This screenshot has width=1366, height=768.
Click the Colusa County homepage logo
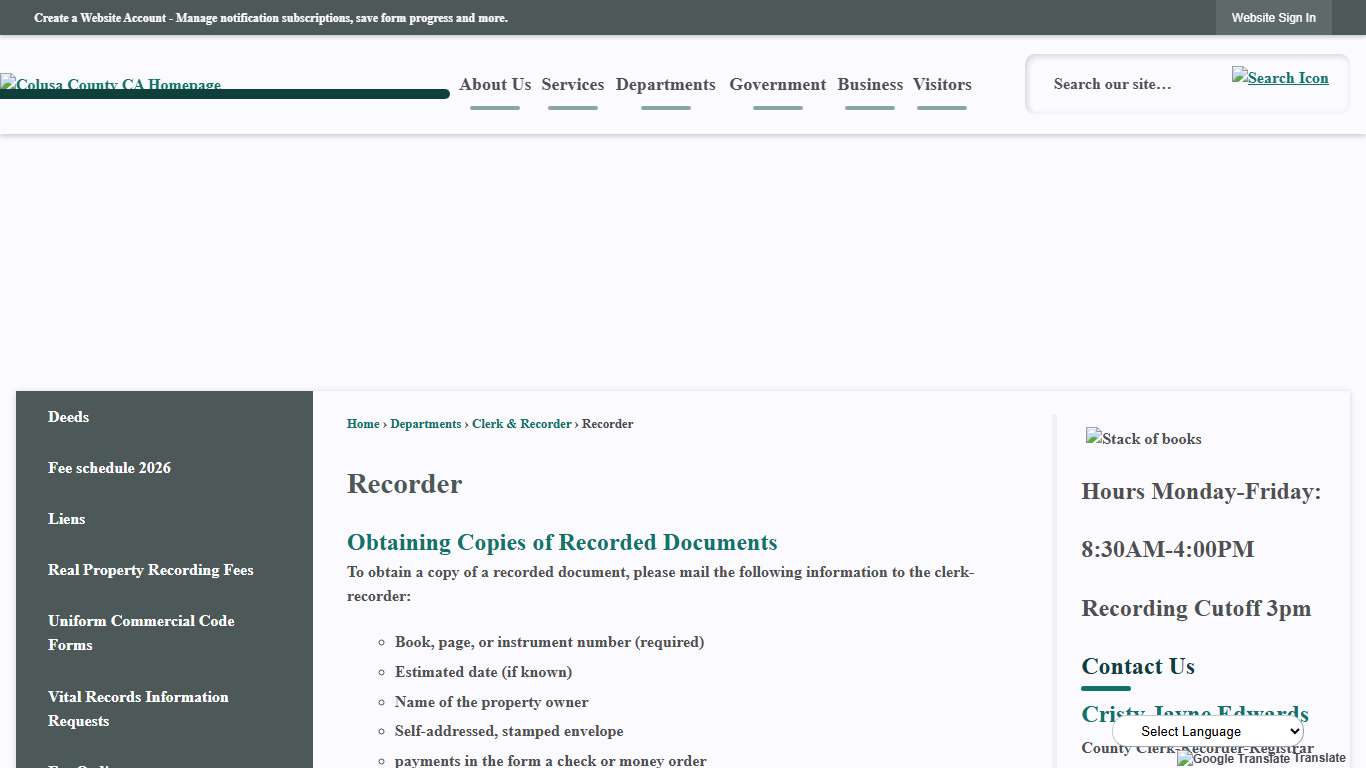pos(110,85)
